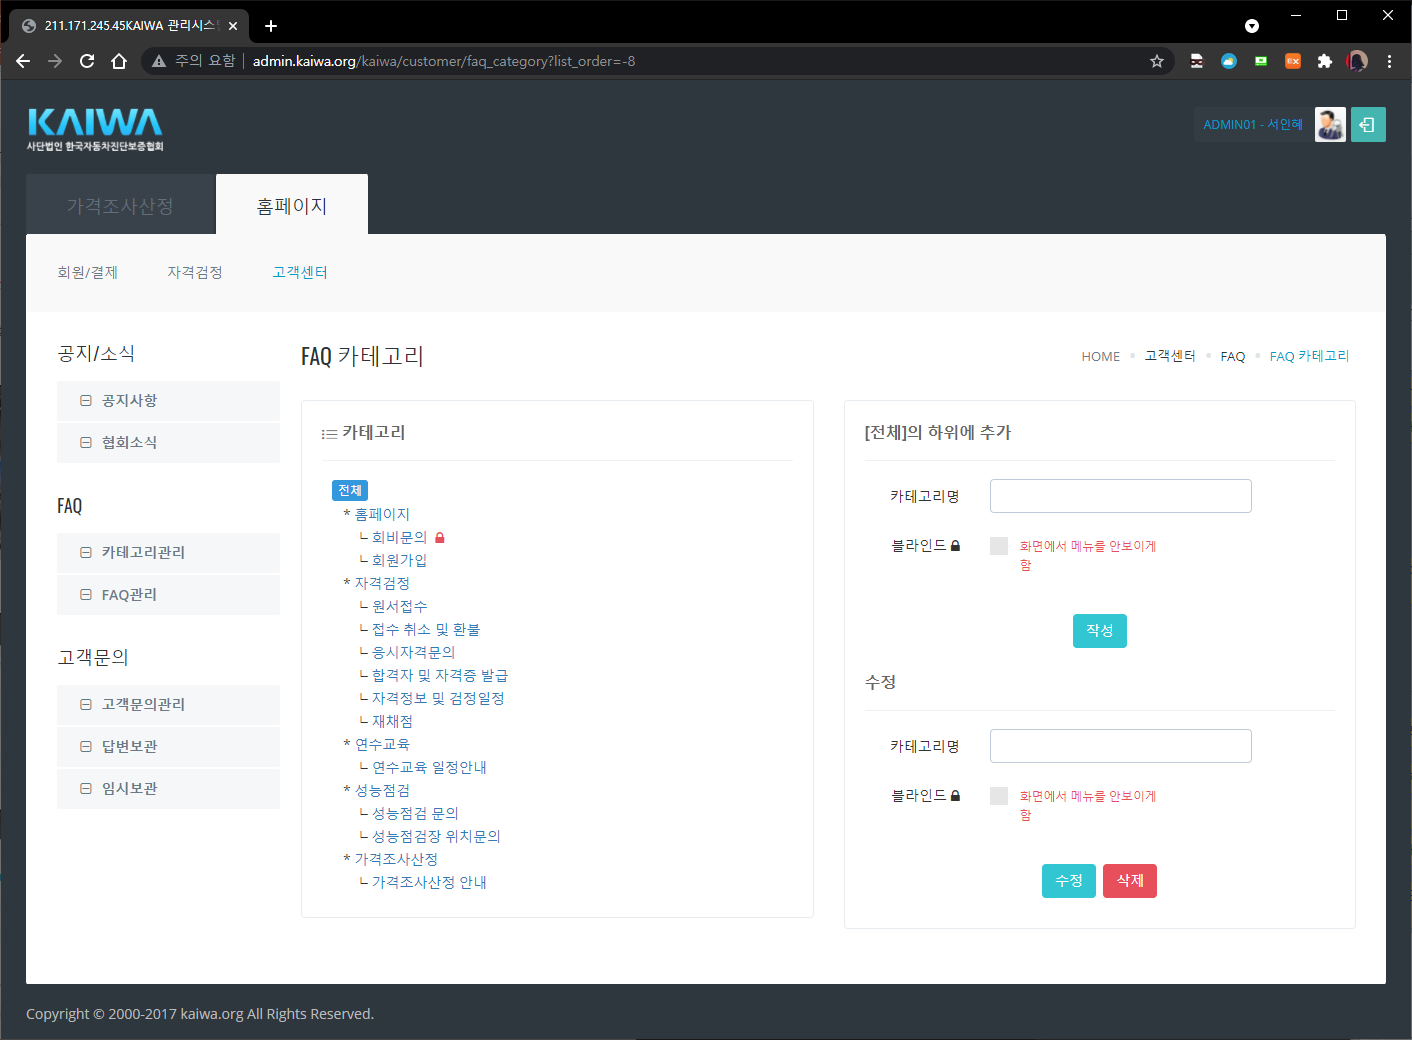Check 블라인드 checkbox in add section
The width and height of the screenshot is (1412, 1040).
coord(999,546)
